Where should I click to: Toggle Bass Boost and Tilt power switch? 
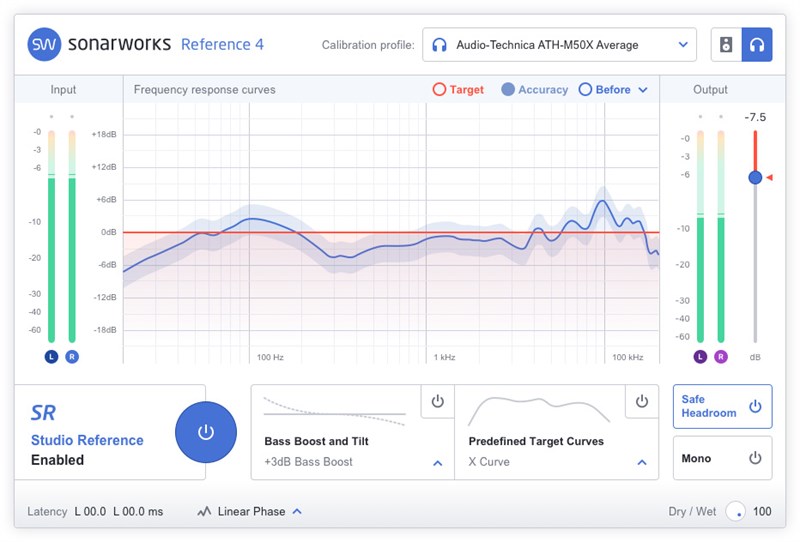pyautogui.click(x=437, y=401)
